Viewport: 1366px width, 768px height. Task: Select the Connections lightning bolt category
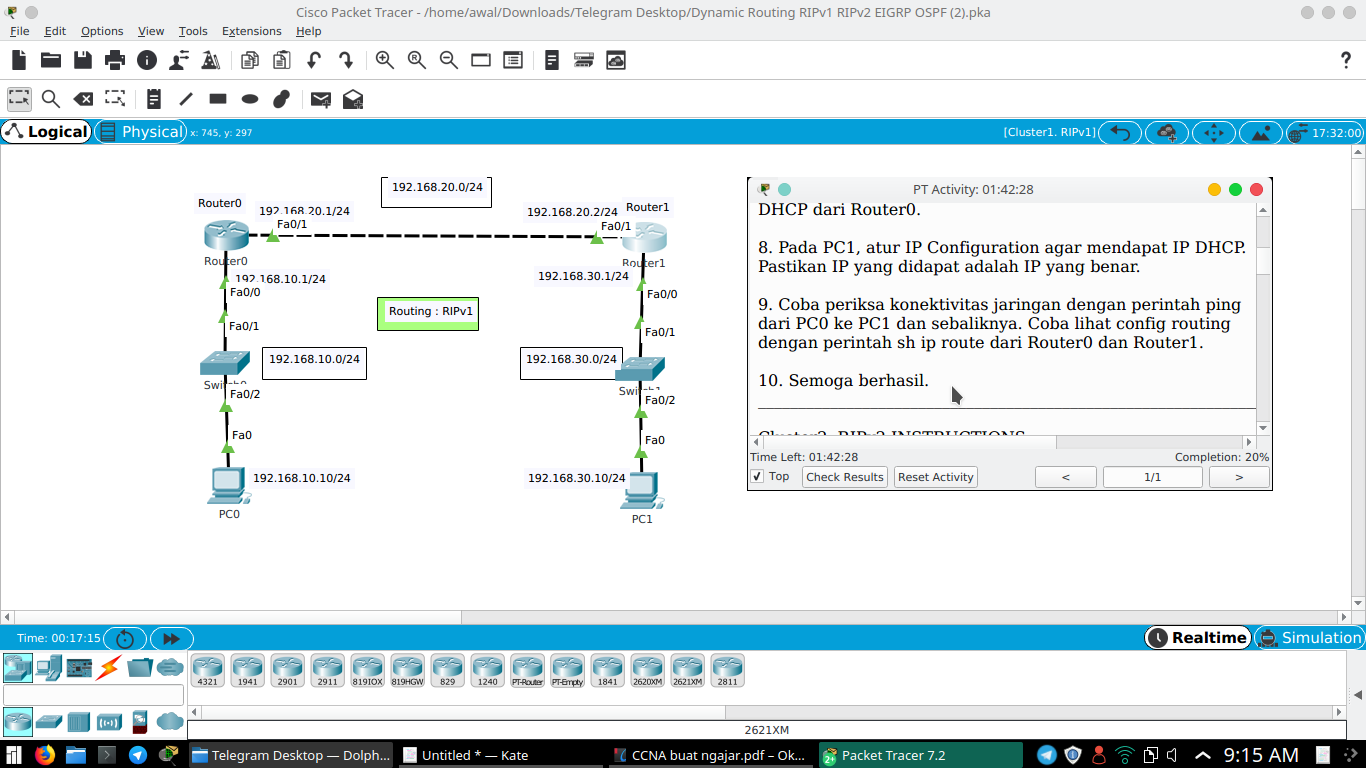pos(108,670)
